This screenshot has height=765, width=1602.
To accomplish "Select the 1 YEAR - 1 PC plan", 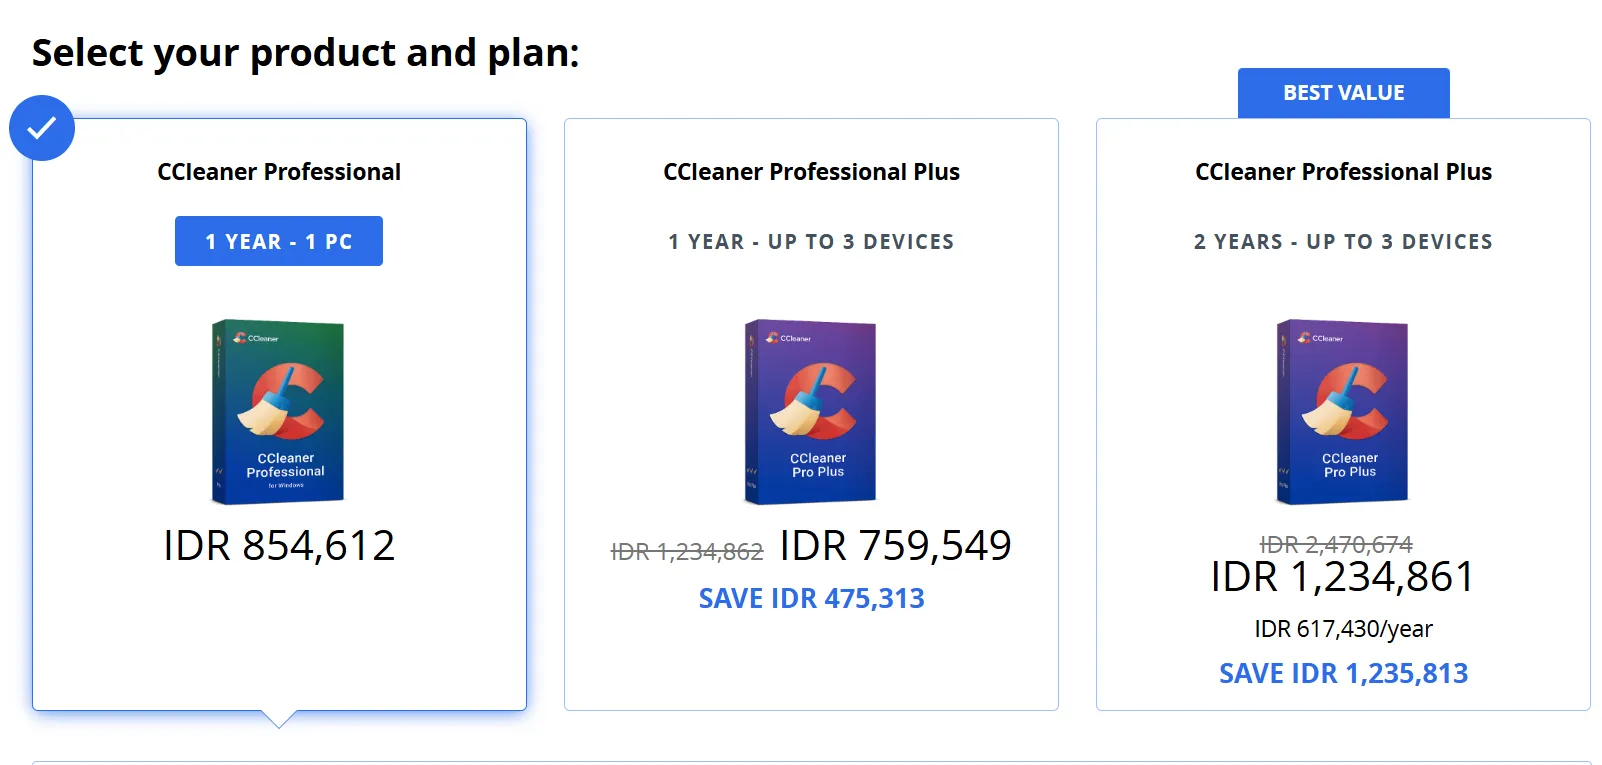I will tap(278, 241).
